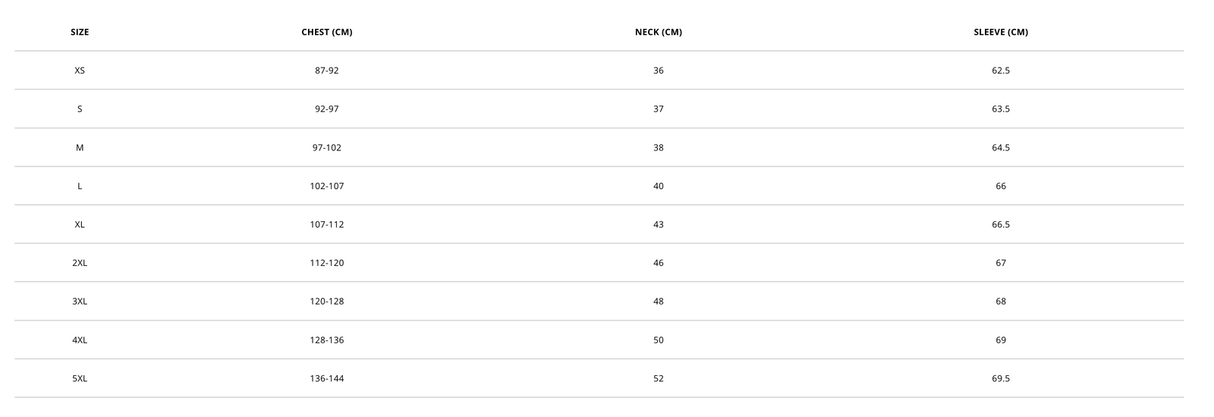
Task: Click the NECK (CM) column header
Action: (x=658, y=32)
